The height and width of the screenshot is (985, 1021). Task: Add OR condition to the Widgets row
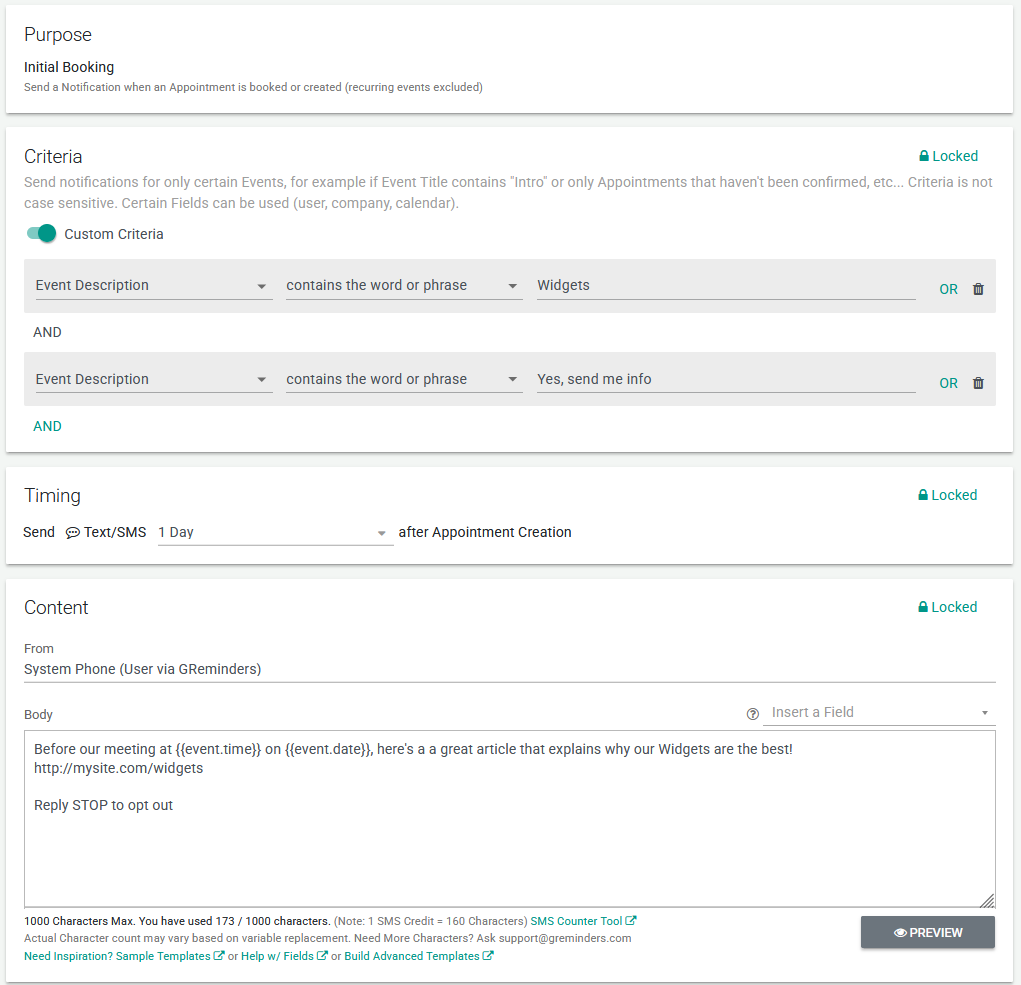pos(948,289)
